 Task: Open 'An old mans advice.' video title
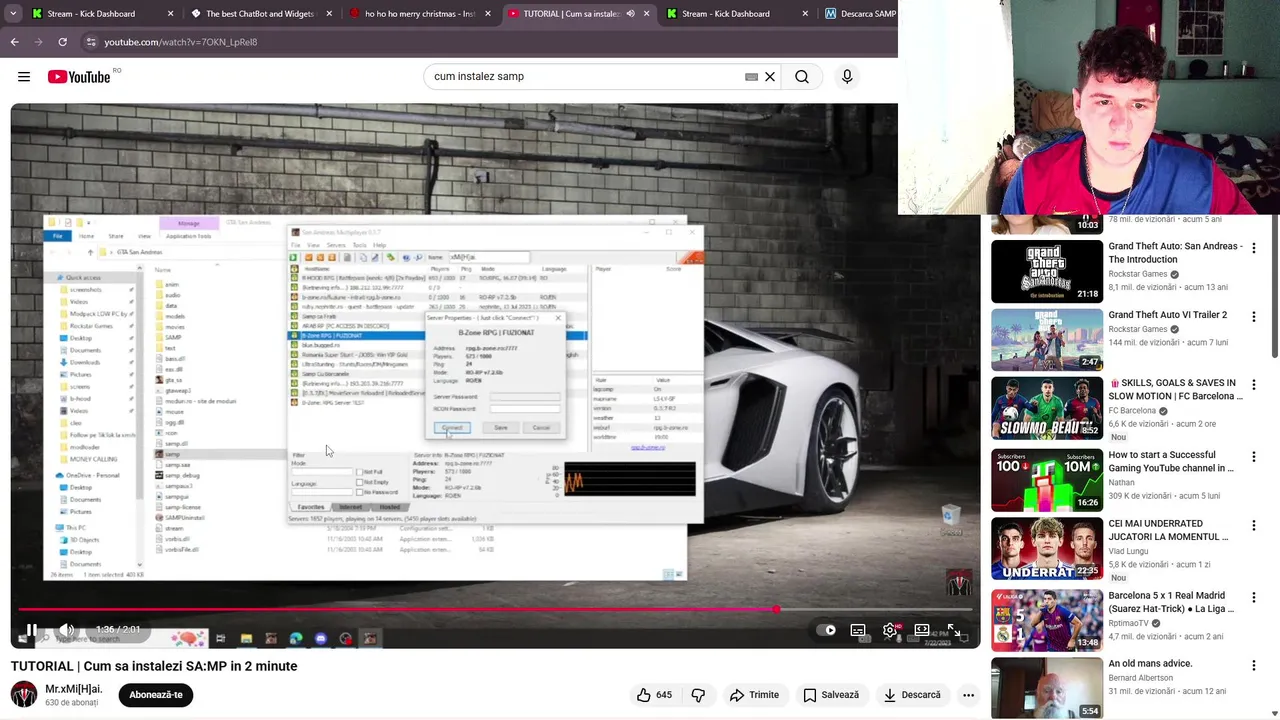point(1150,664)
